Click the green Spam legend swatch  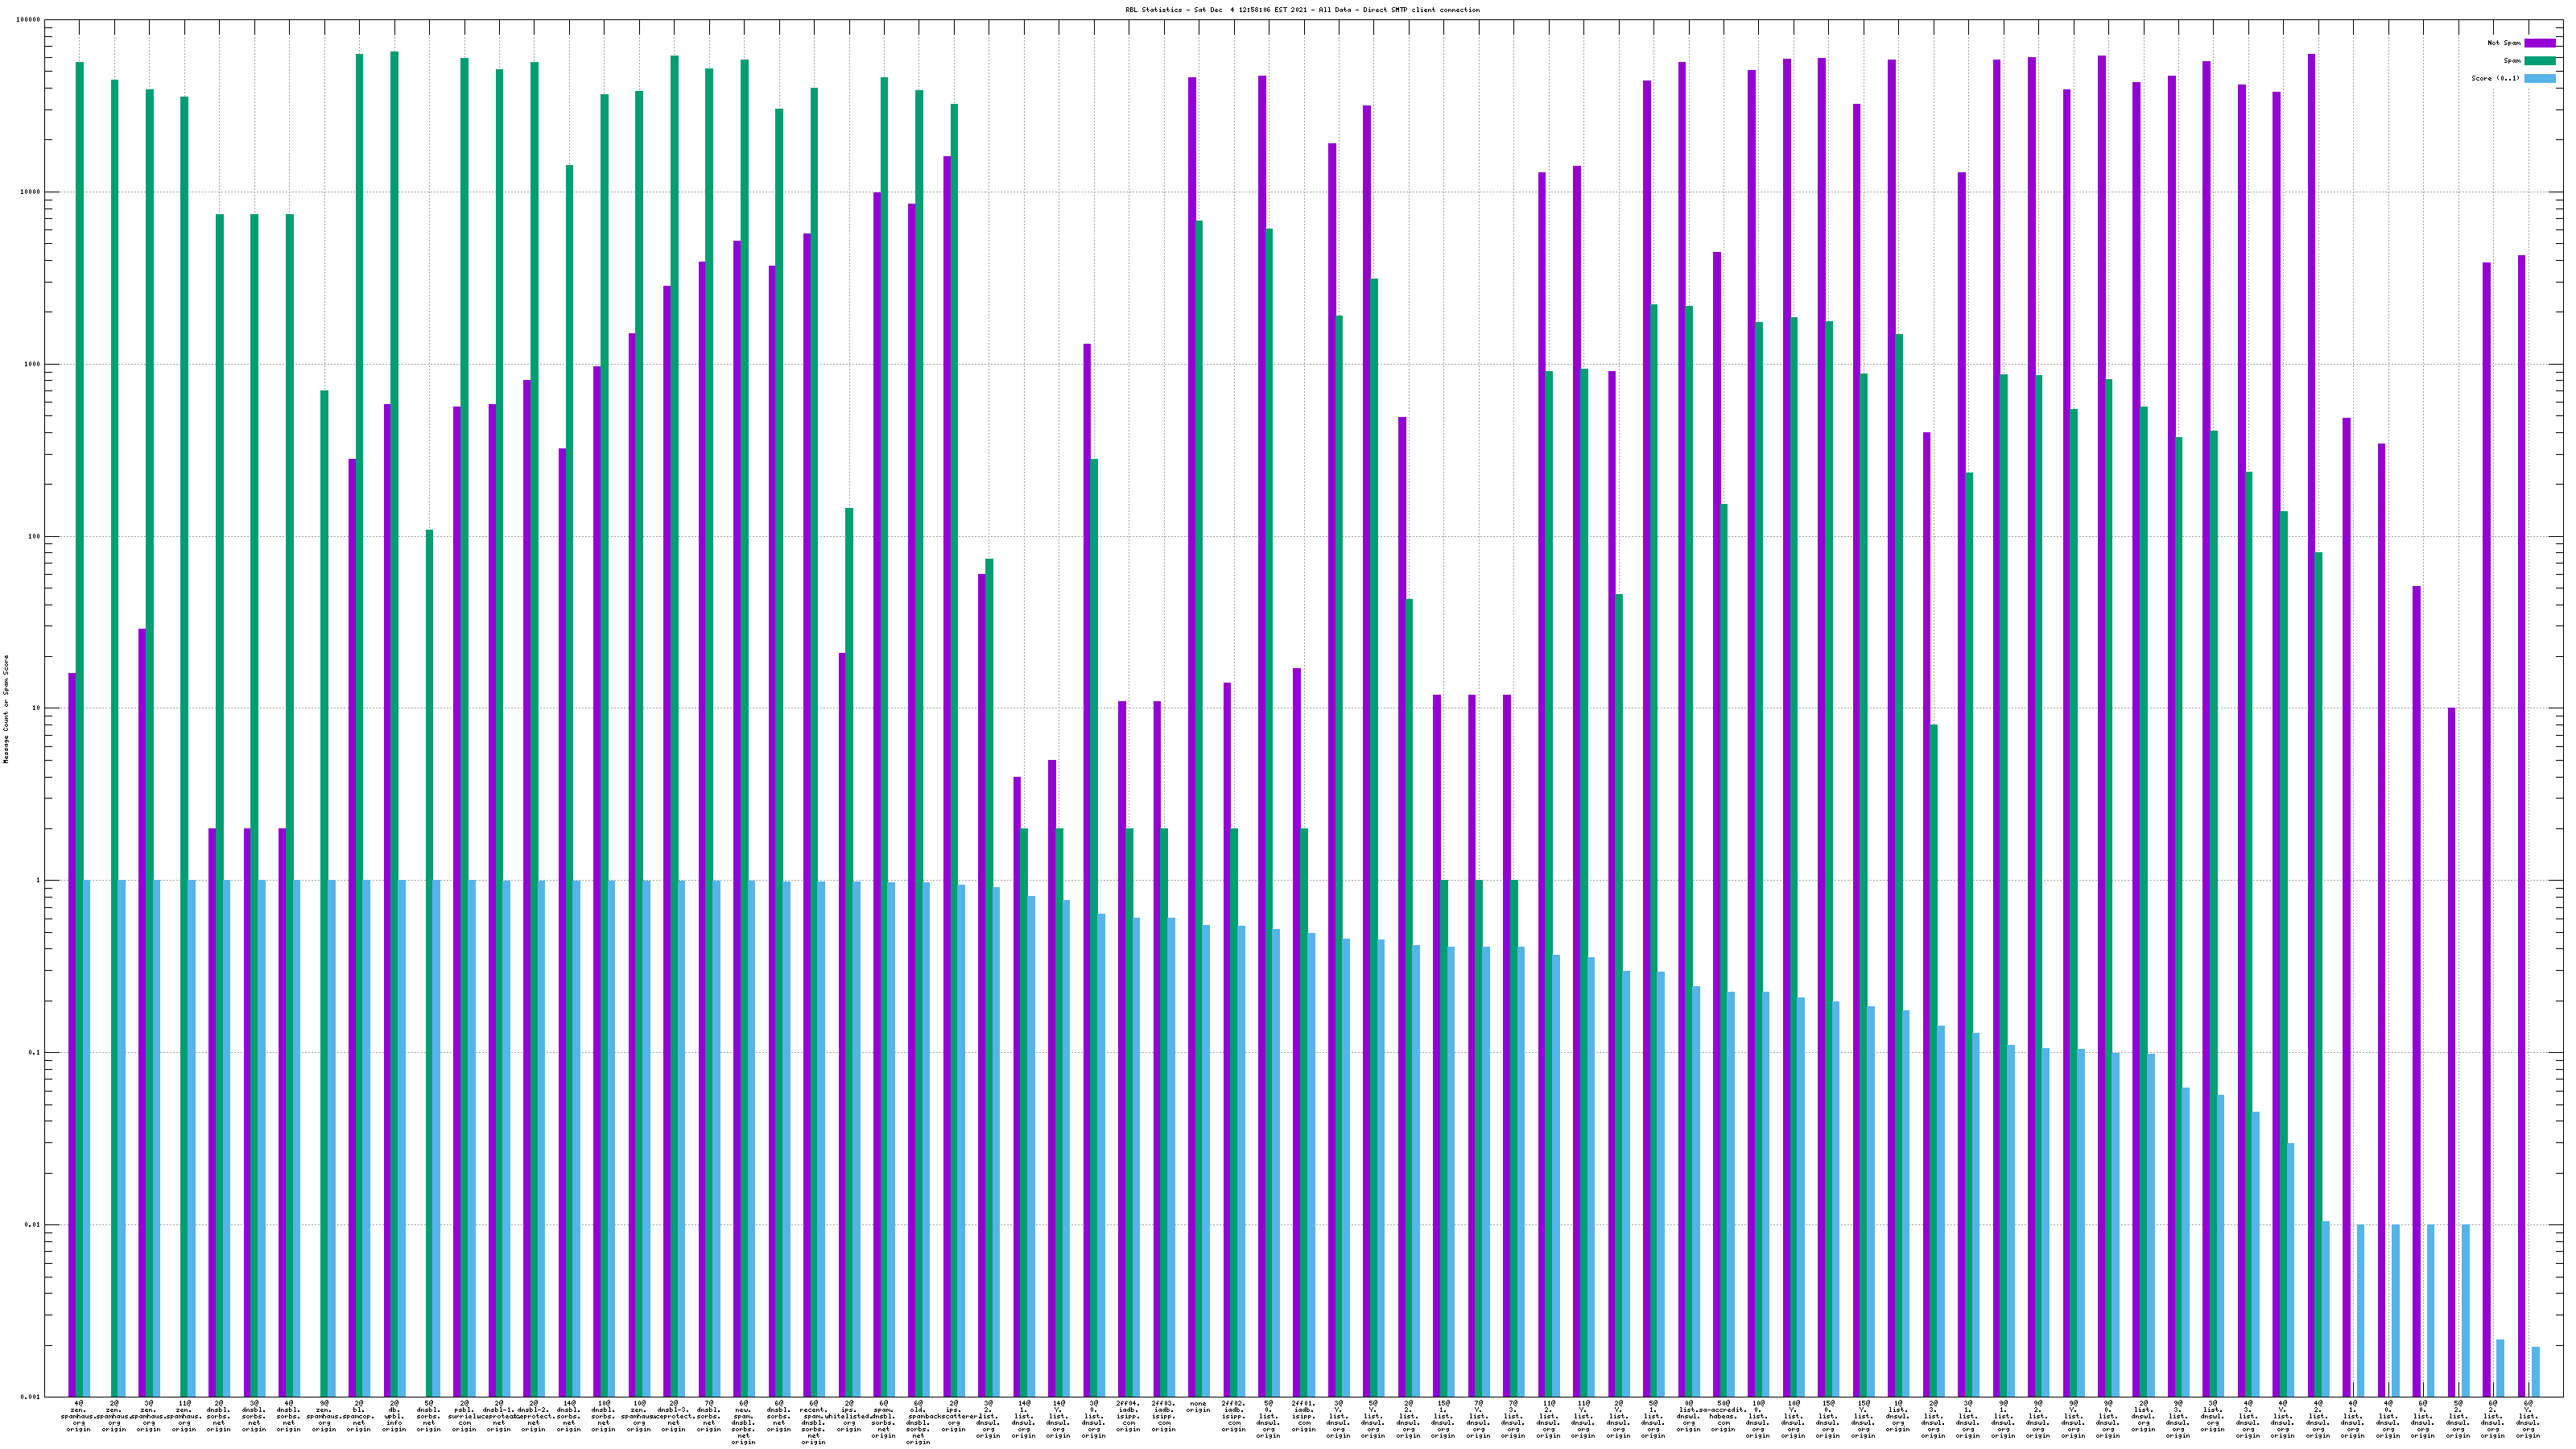pos(2539,61)
